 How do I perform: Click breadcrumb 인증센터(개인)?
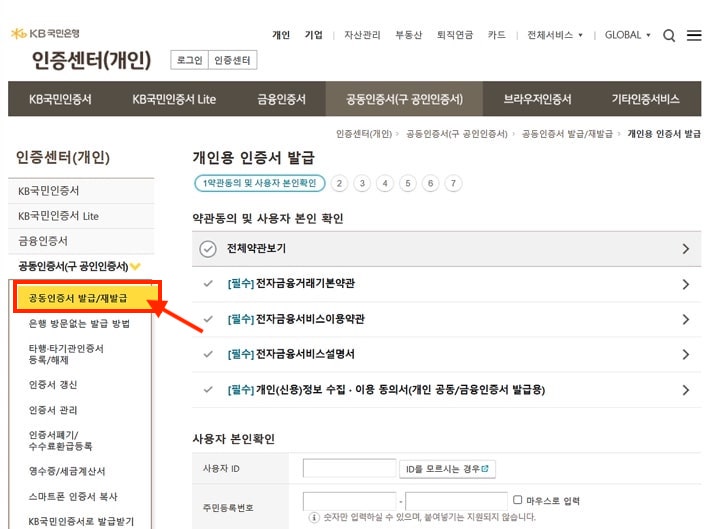tap(364, 134)
